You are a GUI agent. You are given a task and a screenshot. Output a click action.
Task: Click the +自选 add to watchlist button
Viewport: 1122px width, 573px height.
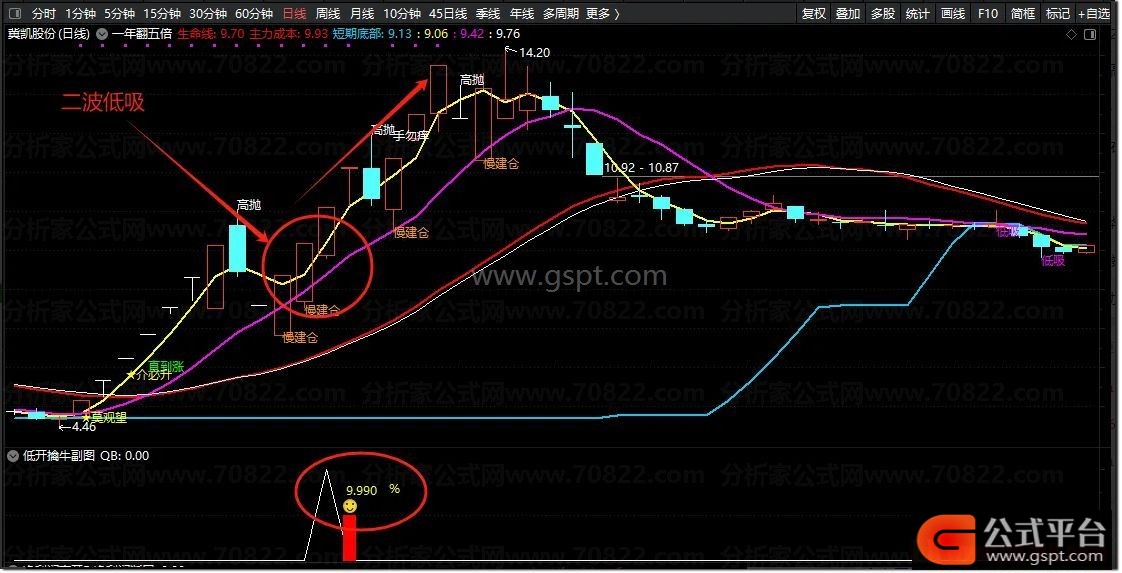(x=1095, y=14)
